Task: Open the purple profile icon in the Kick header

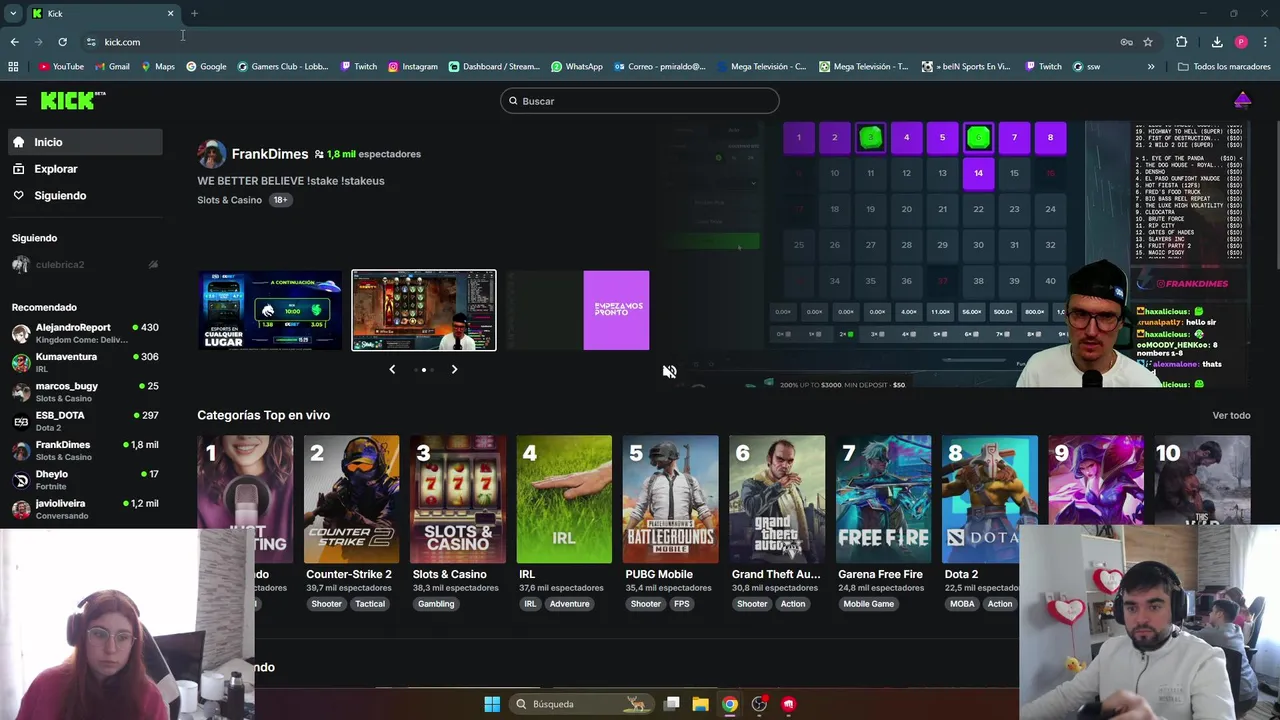Action: click(x=1242, y=100)
